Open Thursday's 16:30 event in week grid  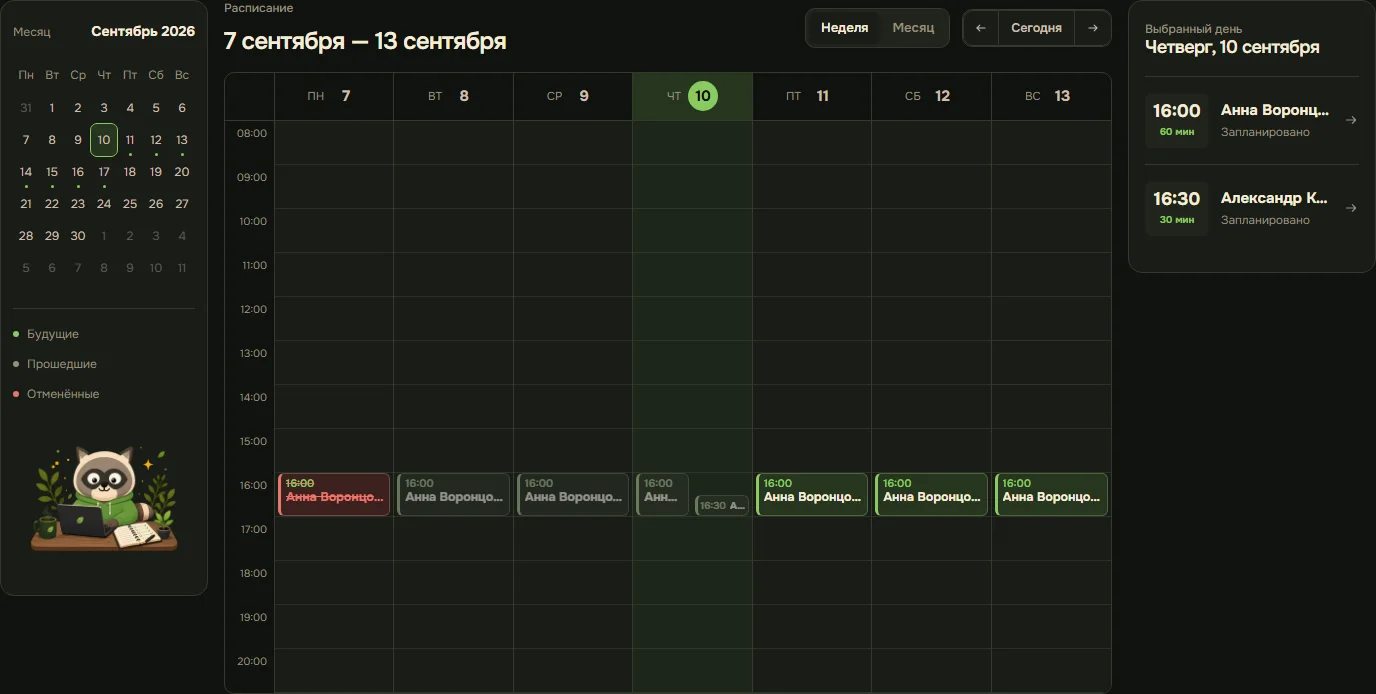point(722,505)
